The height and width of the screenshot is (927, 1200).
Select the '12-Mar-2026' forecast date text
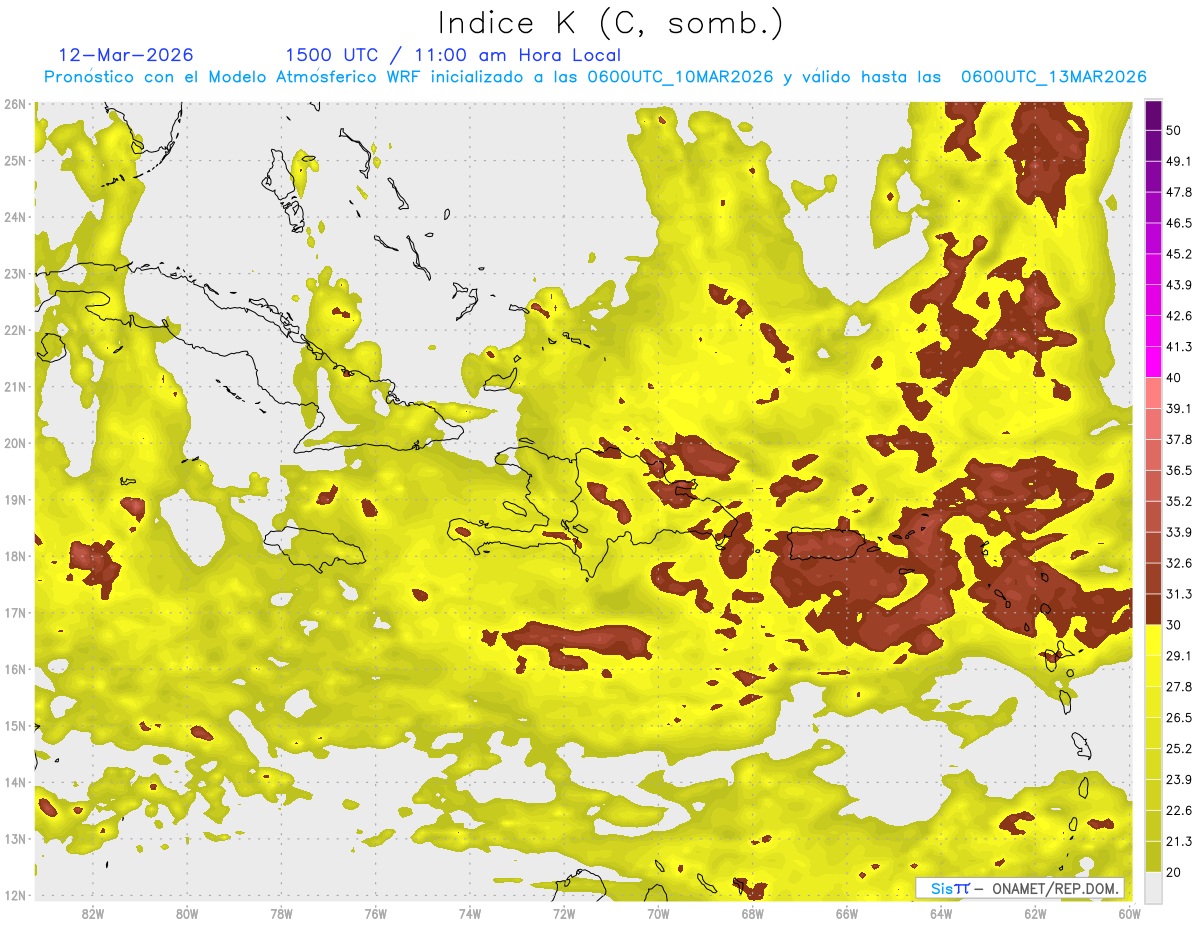126,55
